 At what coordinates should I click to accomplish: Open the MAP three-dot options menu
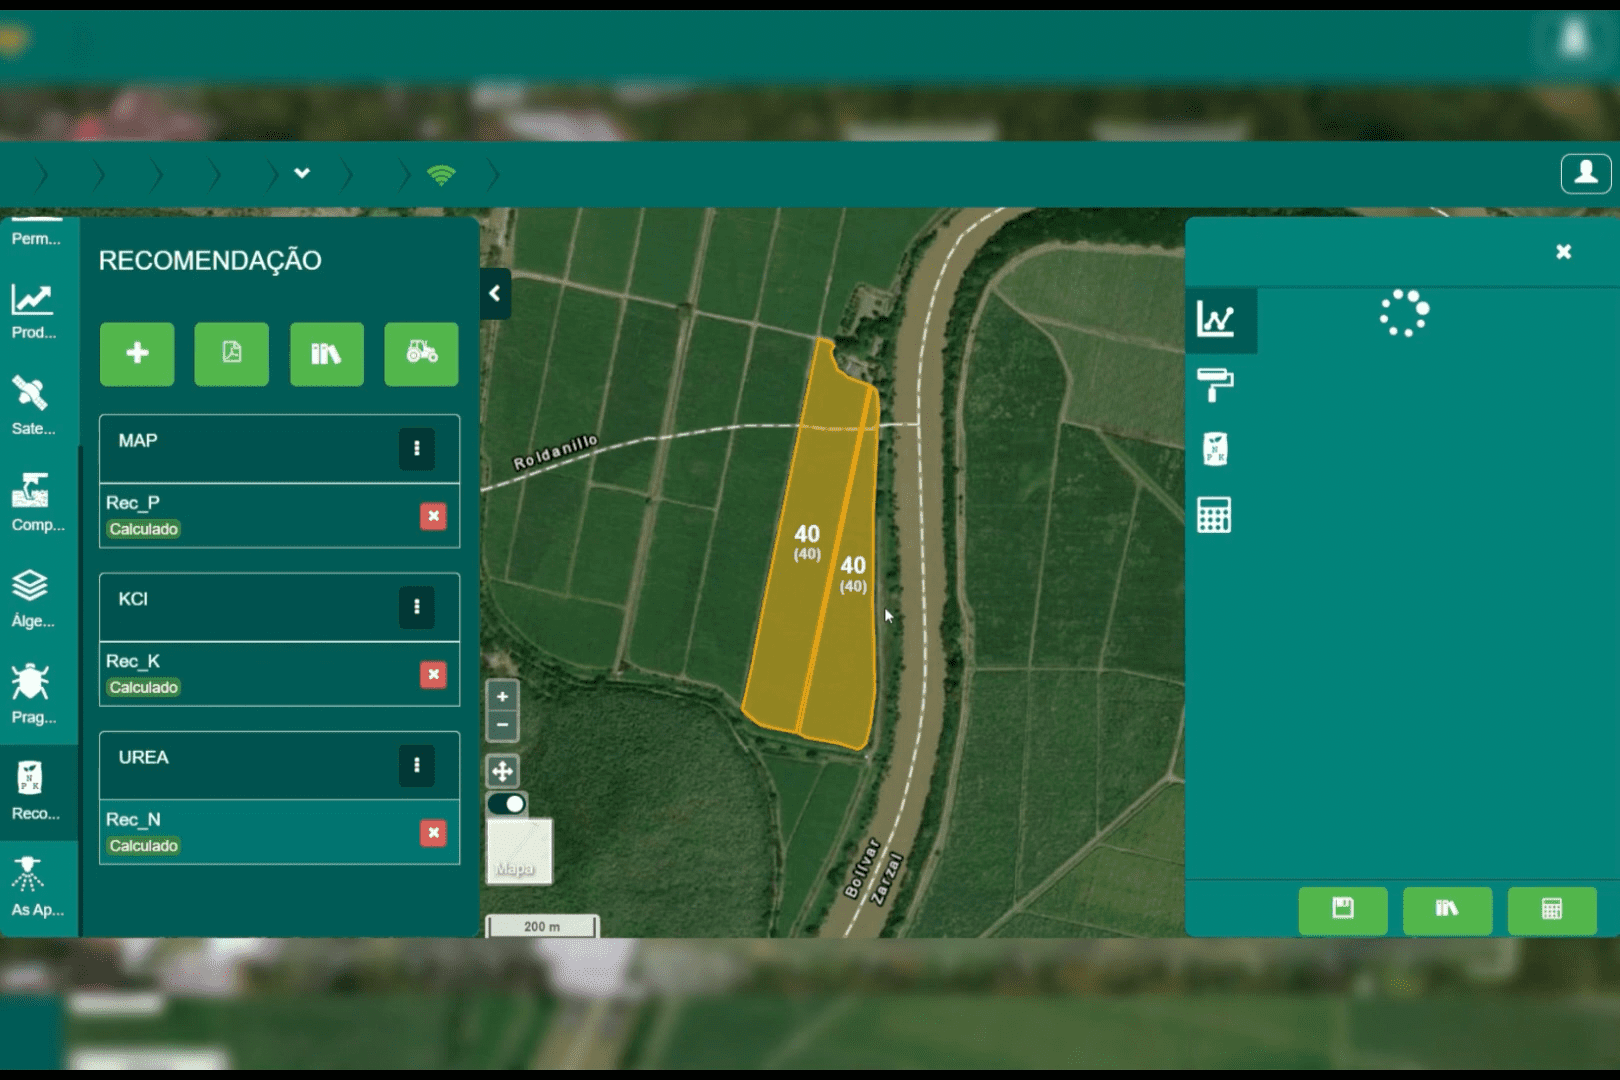click(x=417, y=449)
